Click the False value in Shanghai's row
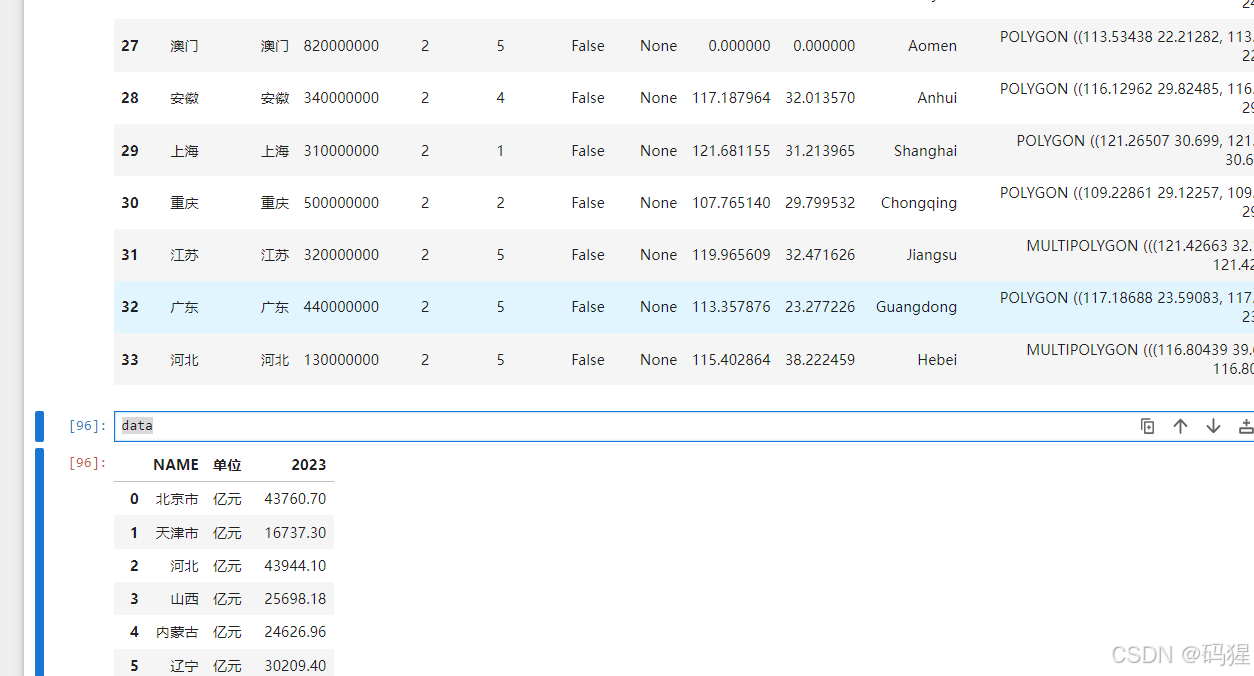1254x676 pixels. (588, 151)
